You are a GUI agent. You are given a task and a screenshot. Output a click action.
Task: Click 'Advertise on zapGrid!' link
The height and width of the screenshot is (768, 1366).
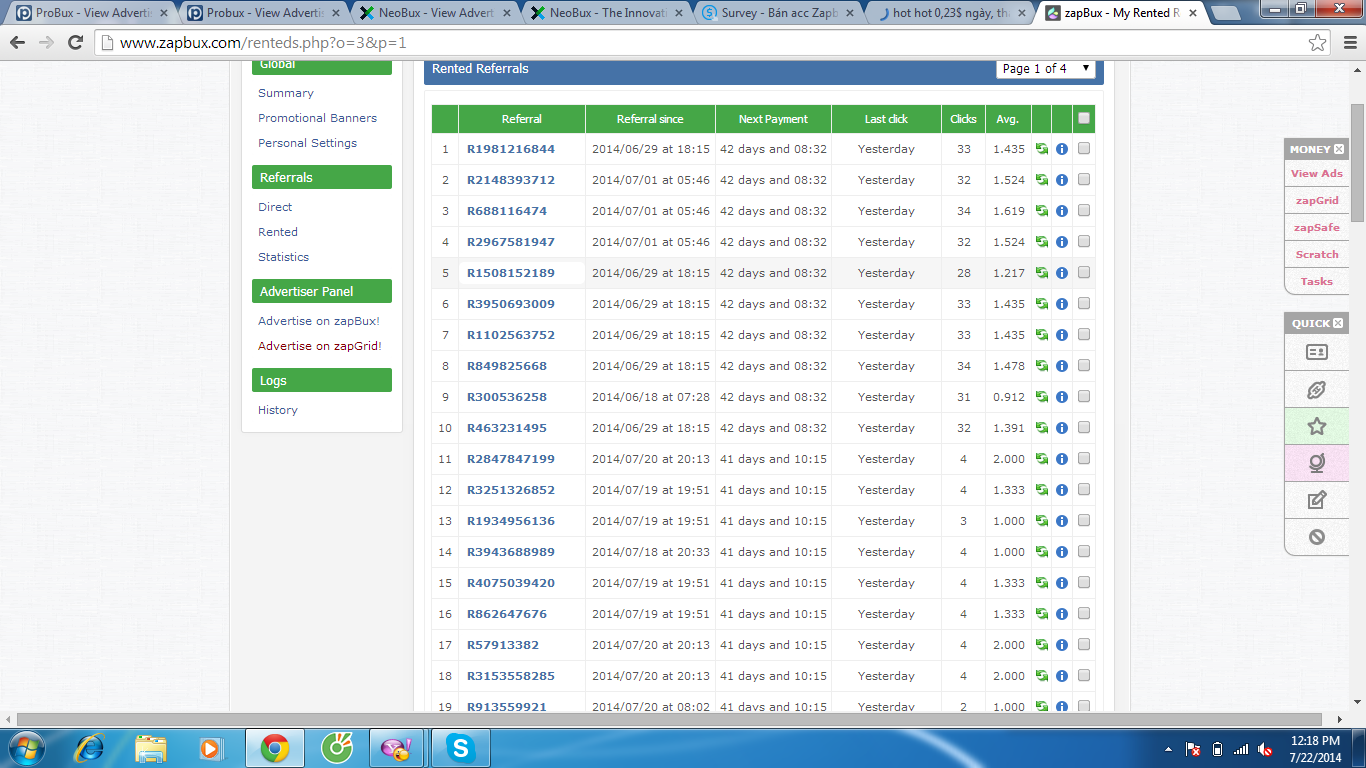click(320, 346)
